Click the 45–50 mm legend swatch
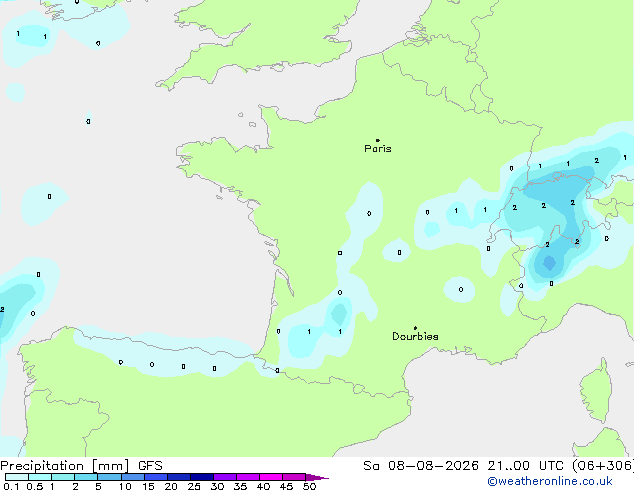 294,477
